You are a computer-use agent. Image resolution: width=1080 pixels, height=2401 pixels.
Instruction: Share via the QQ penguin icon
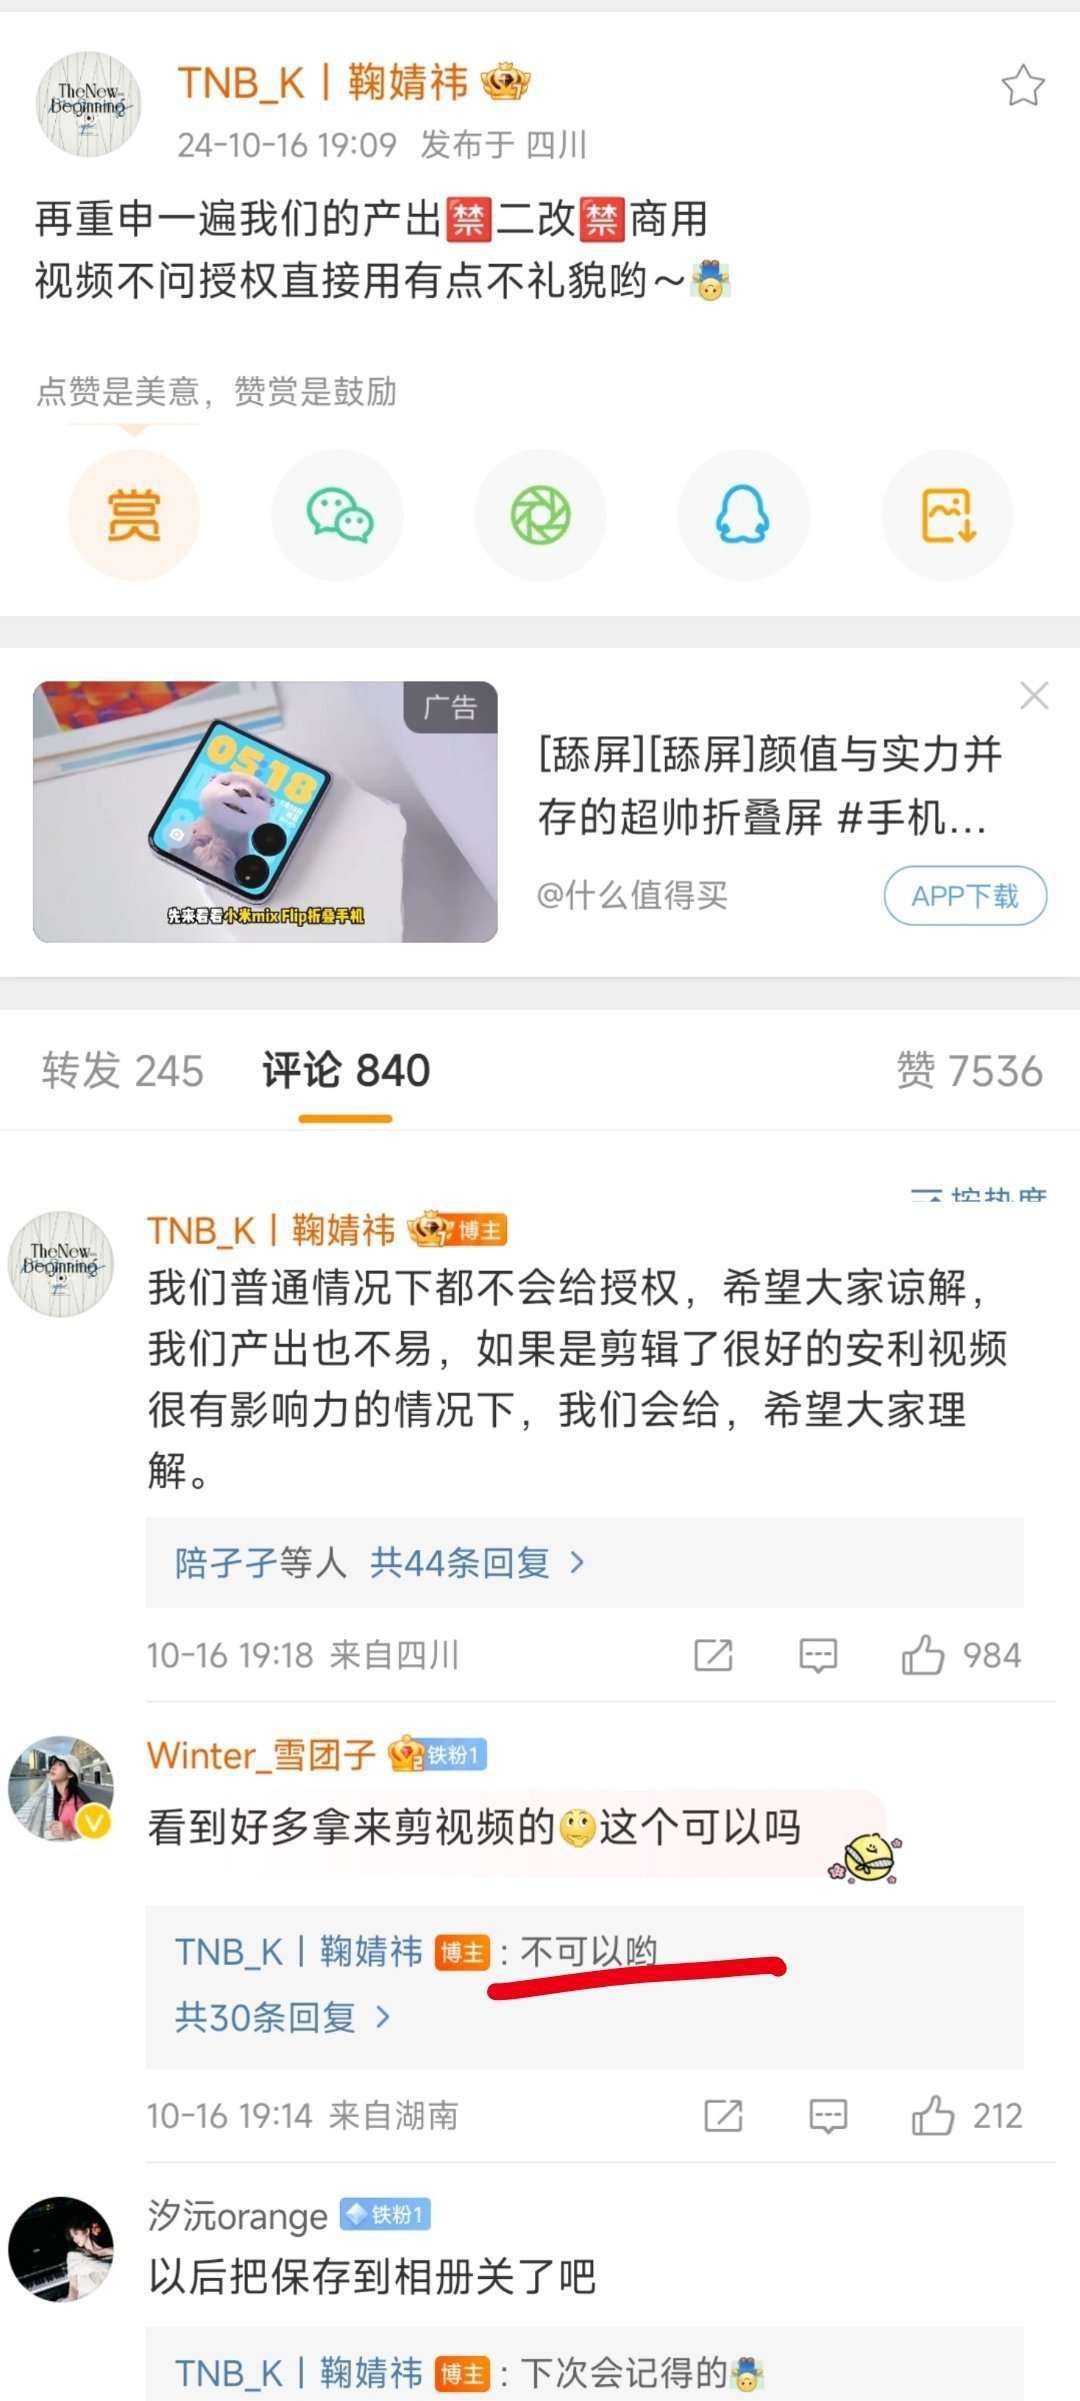coord(744,515)
